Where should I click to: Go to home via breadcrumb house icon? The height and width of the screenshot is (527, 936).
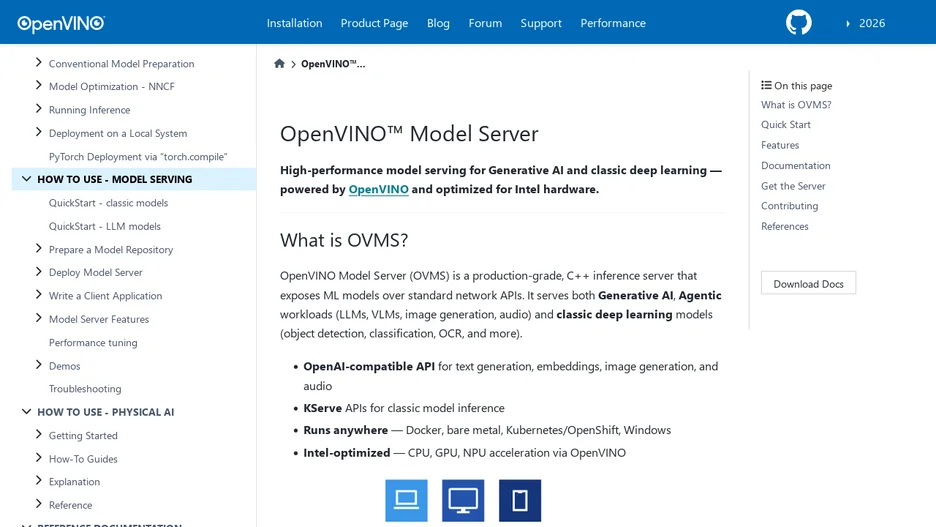(279, 63)
